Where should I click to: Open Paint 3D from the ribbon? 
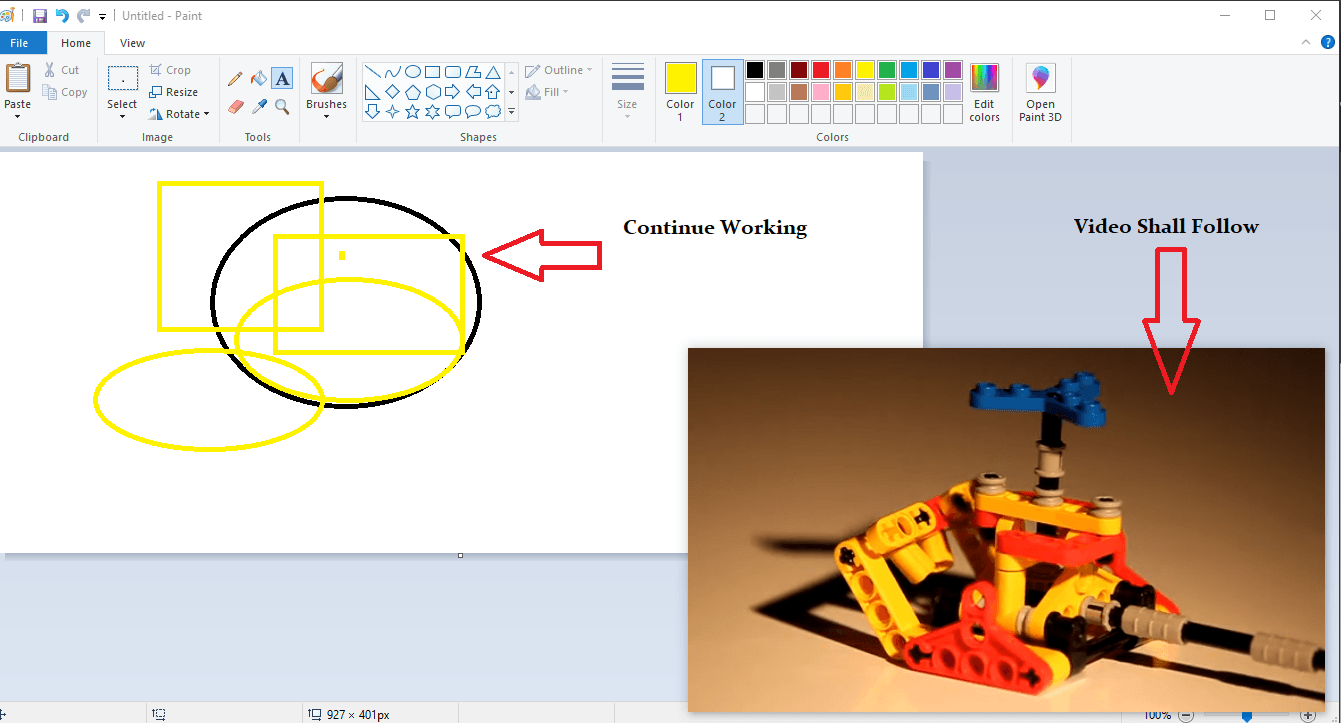point(1040,93)
